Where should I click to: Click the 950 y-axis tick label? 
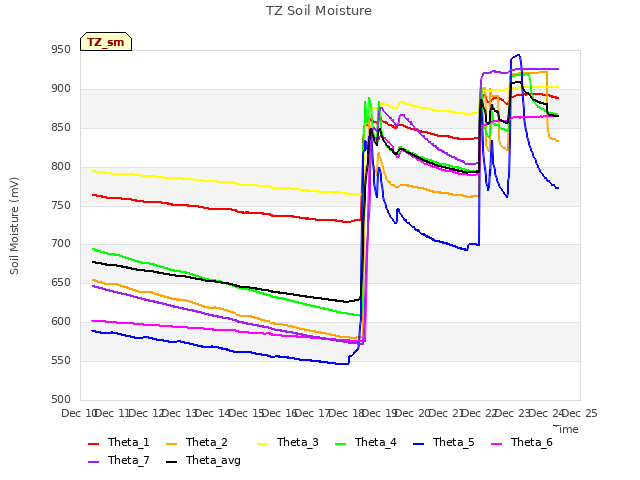[61, 50]
